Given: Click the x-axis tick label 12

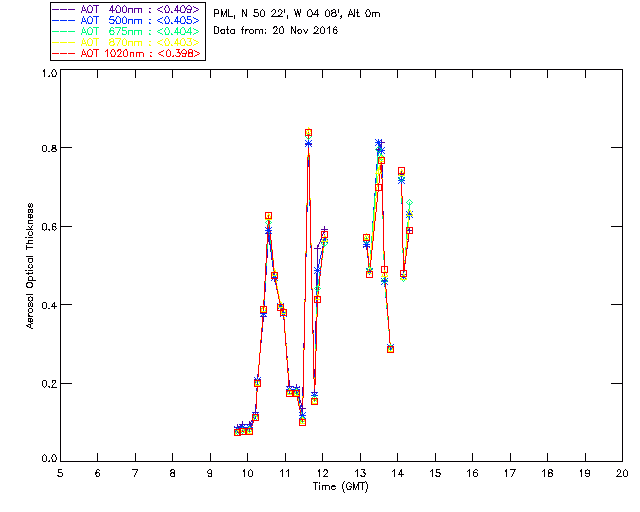Looking at the screenshot, I should pyautogui.click(x=322, y=472).
